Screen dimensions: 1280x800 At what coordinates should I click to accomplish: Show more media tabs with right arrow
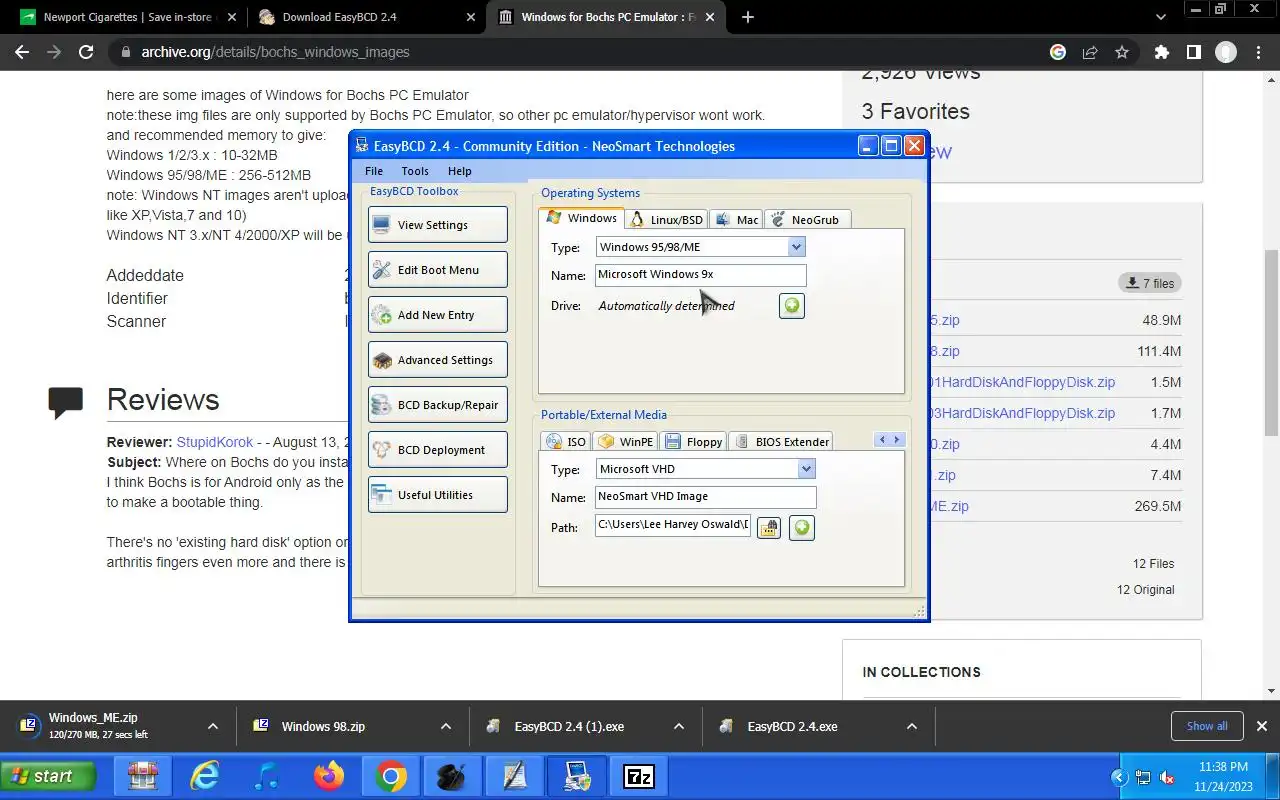point(897,439)
